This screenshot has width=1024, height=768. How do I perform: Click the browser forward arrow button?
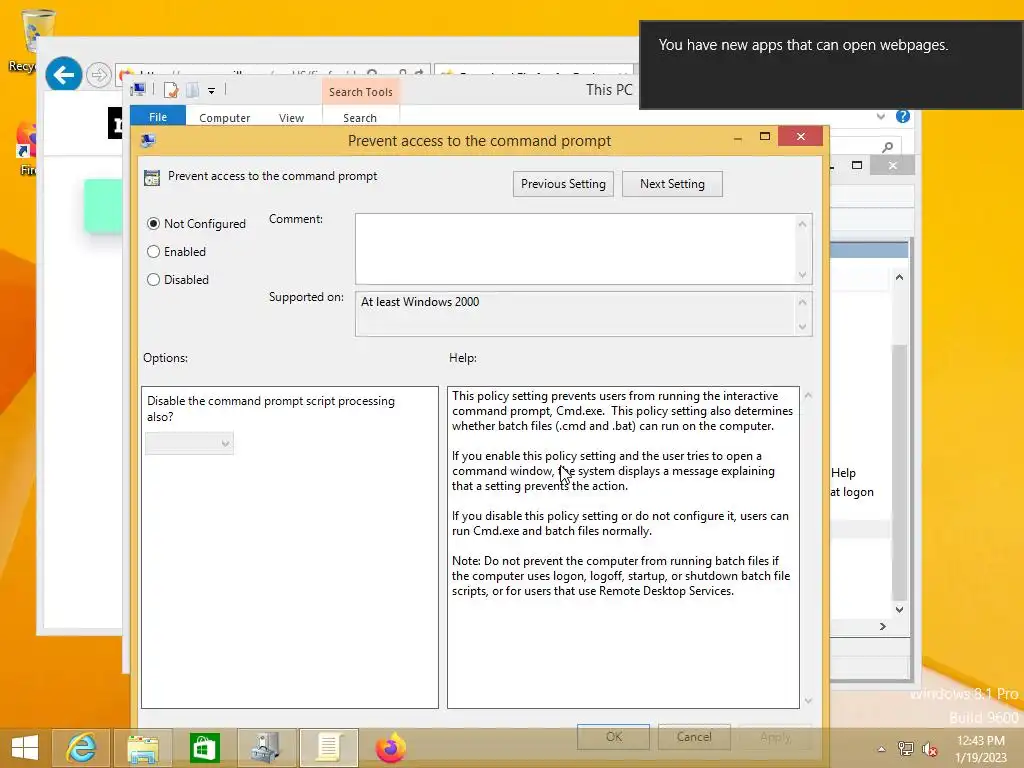click(x=99, y=75)
